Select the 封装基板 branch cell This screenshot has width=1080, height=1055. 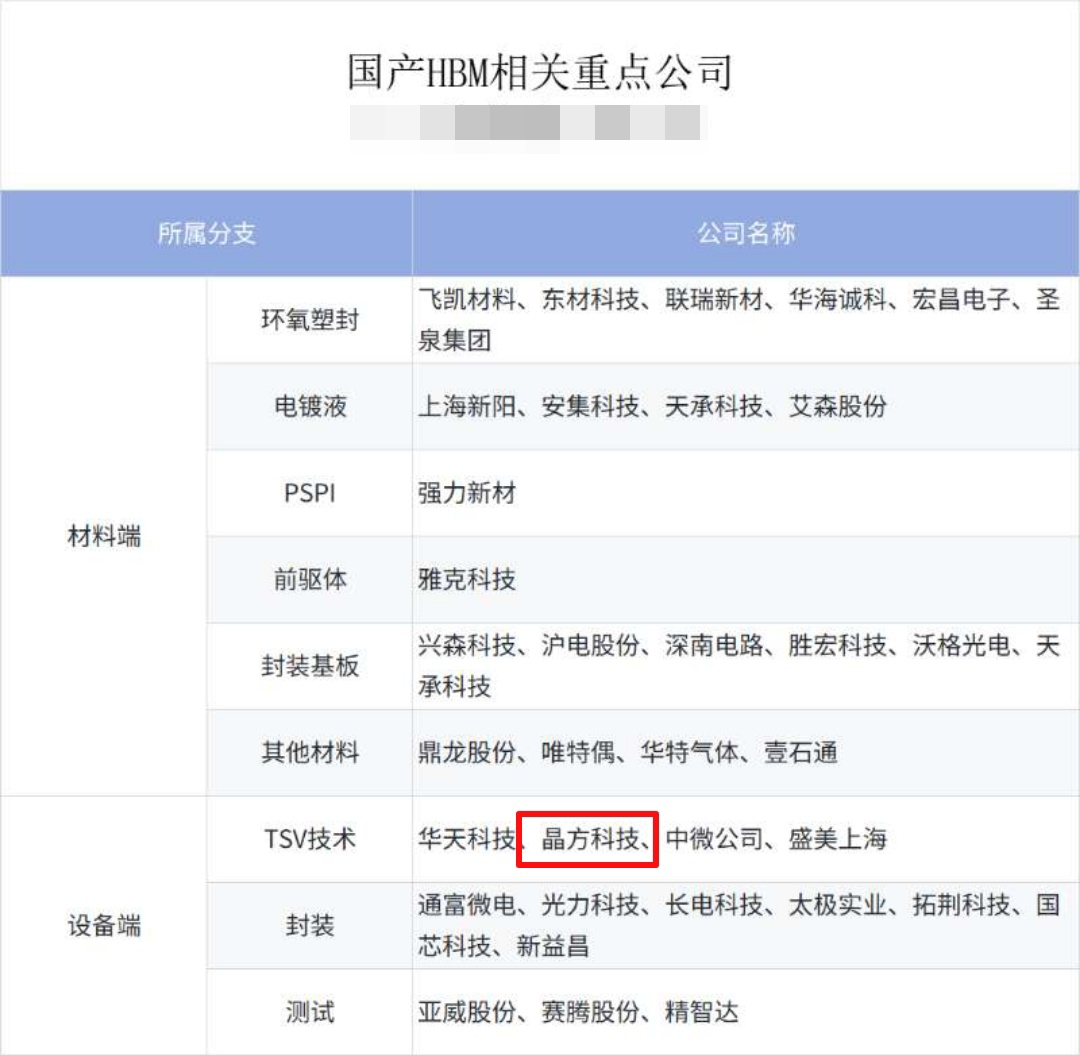pos(310,666)
